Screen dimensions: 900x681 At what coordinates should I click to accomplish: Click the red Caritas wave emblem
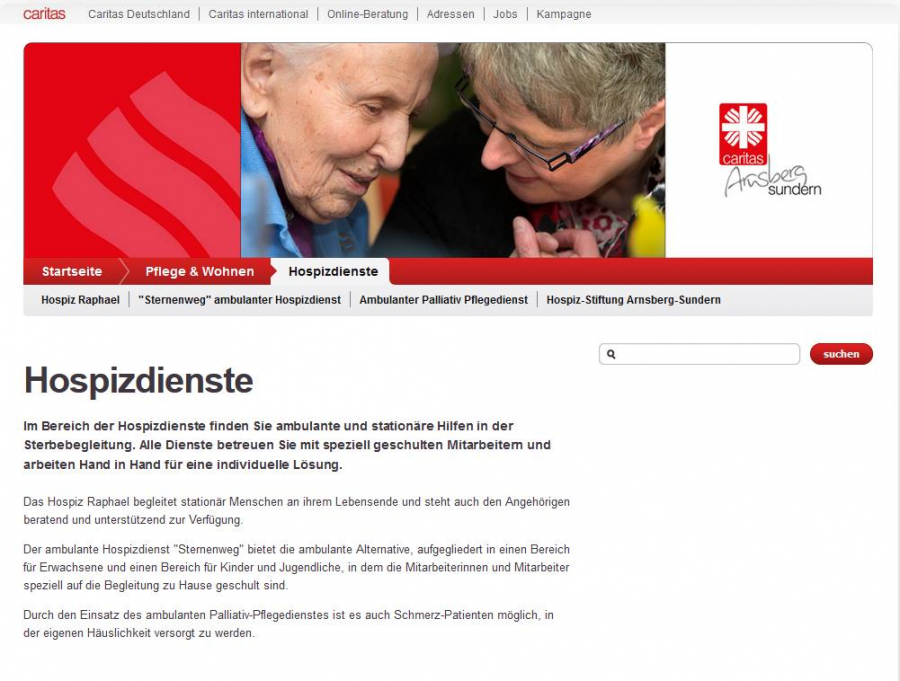[132, 150]
